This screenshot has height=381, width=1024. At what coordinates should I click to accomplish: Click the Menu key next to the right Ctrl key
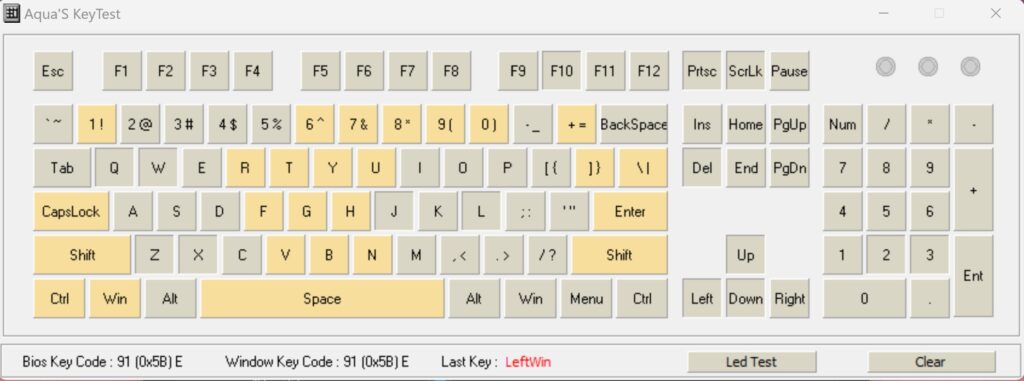coord(586,299)
